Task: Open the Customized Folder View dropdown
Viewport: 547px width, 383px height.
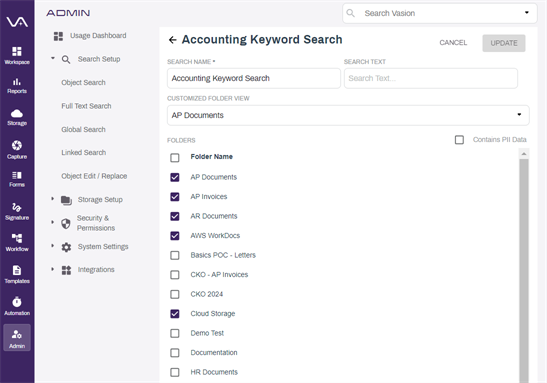Action: [348, 115]
